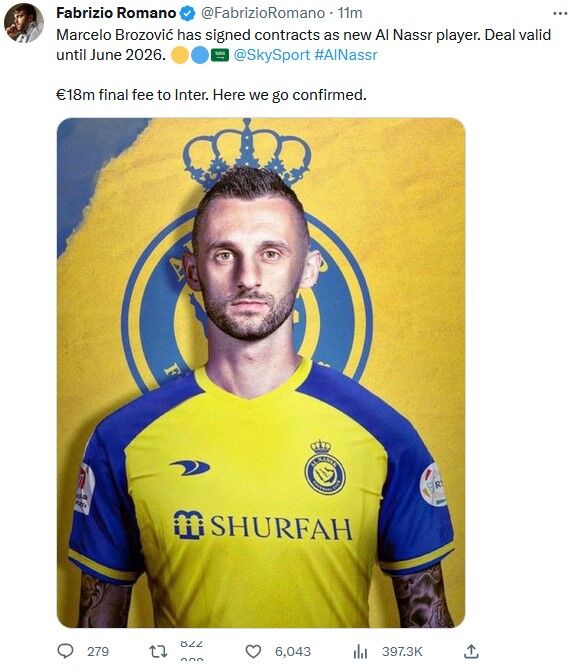This screenshot has height=671, width=579.
Task: Click the 279 replies count
Action: 98,651
